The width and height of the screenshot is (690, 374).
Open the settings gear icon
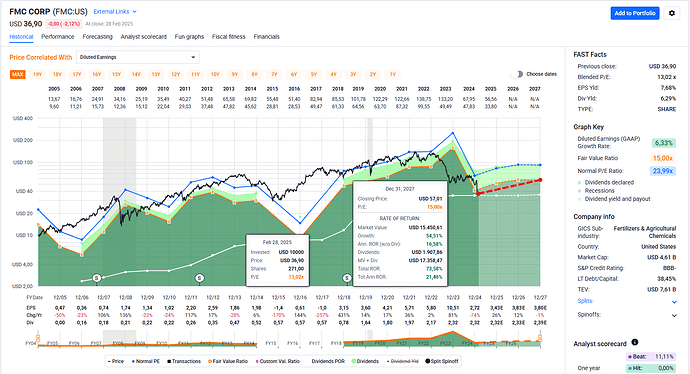point(672,13)
